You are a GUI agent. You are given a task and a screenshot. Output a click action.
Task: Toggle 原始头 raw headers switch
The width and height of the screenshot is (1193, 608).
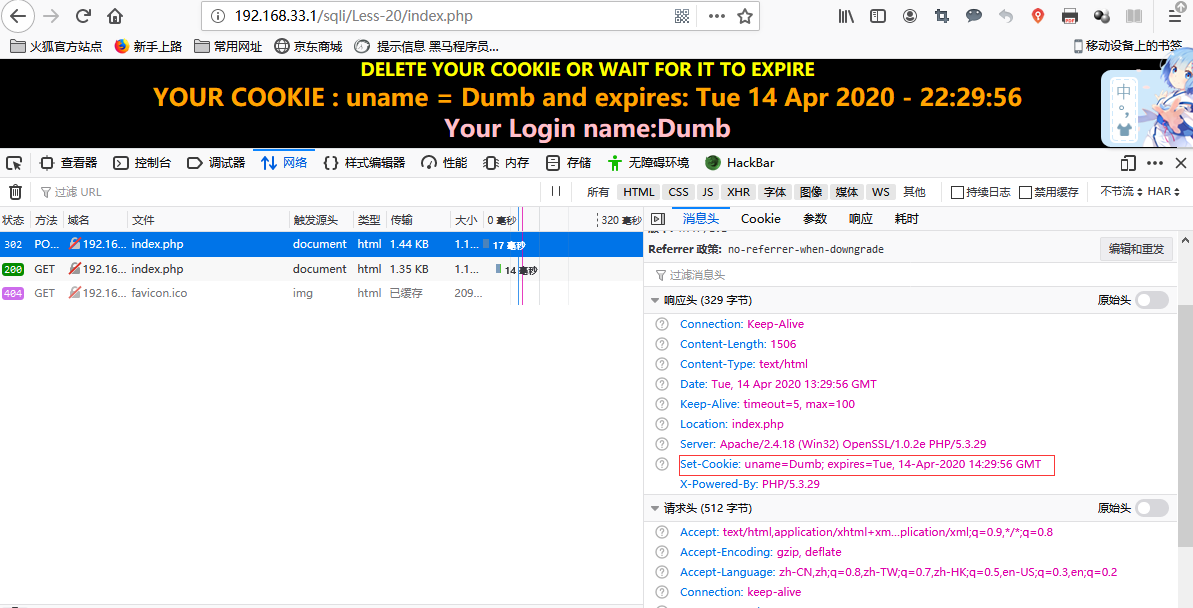(1150, 299)
